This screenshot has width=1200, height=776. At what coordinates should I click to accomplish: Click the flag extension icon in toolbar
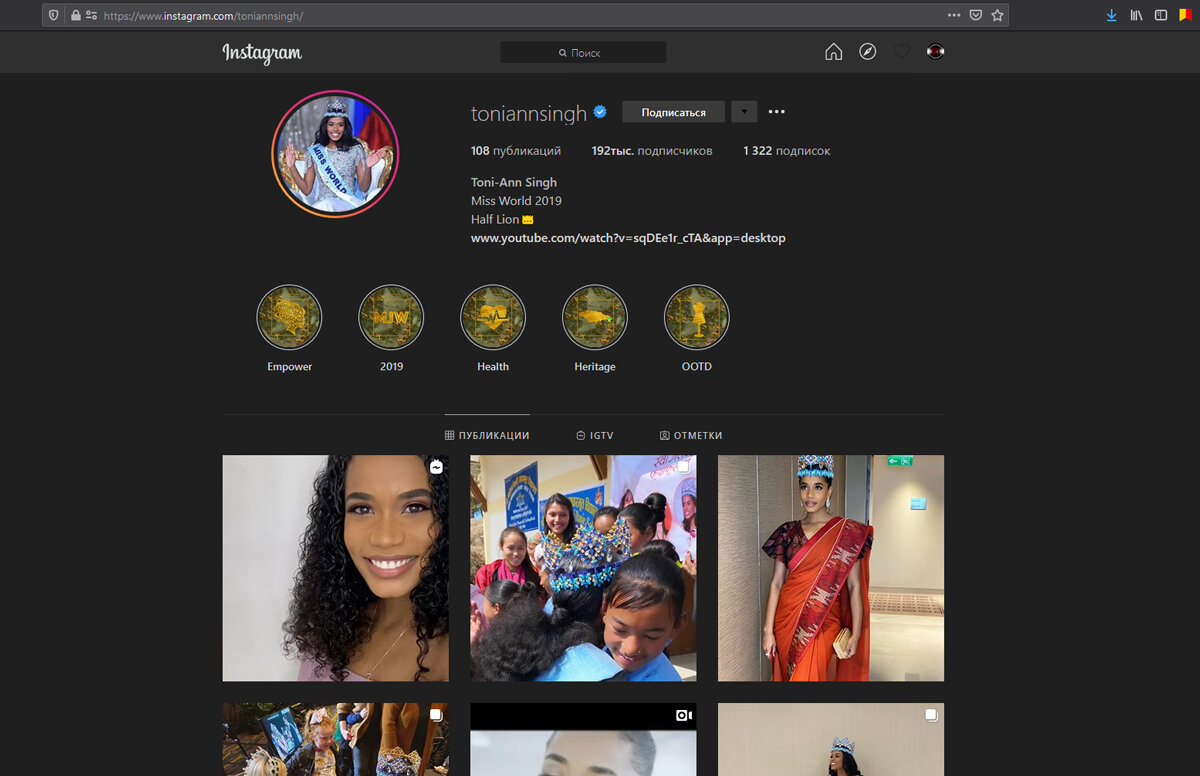1185,15
